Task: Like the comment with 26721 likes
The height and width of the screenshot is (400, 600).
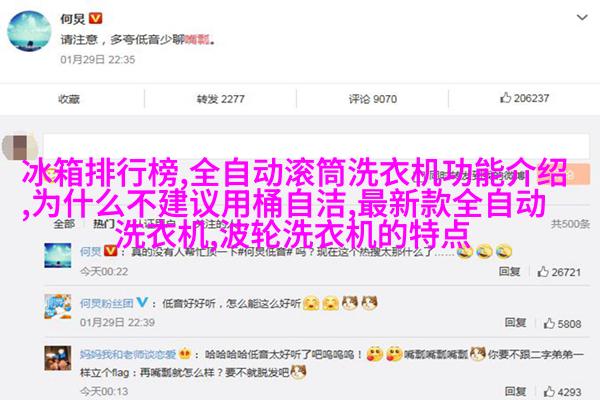Action: pos(559,272)
